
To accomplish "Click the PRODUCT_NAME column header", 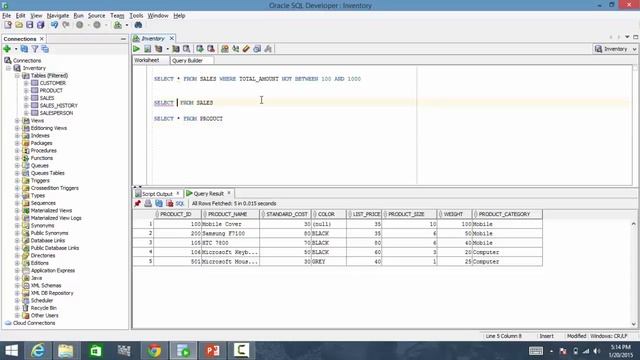I will point(230,214).
